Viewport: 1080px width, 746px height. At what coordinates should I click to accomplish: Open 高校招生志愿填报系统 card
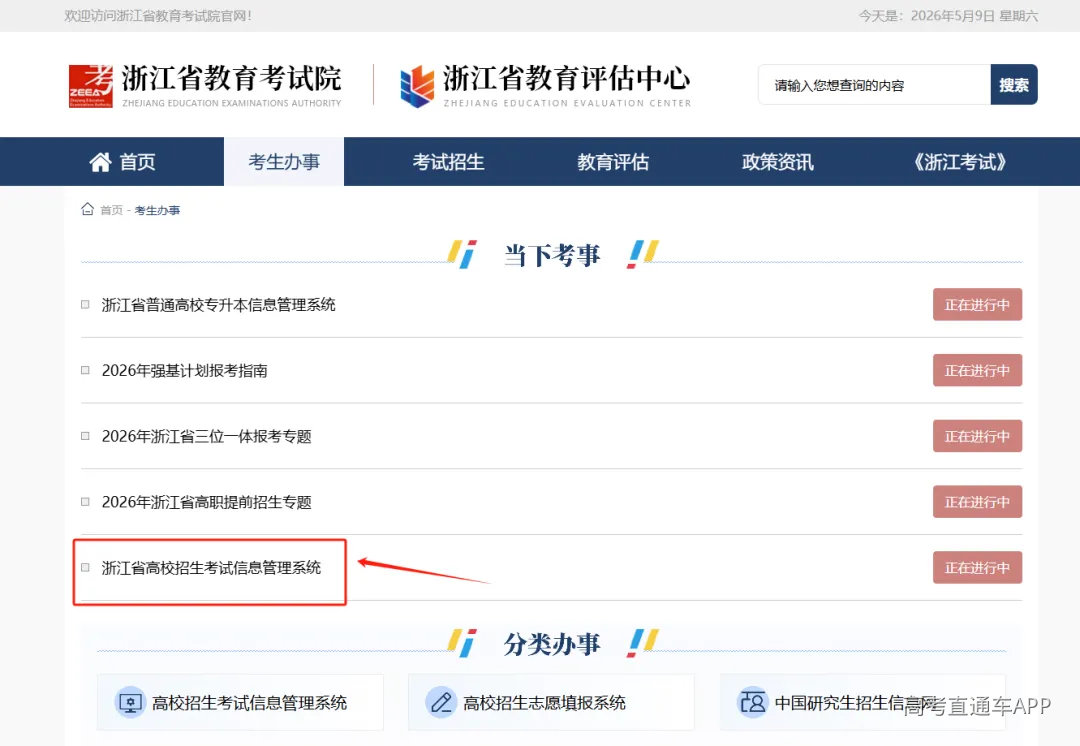click(x=551, y=703)
